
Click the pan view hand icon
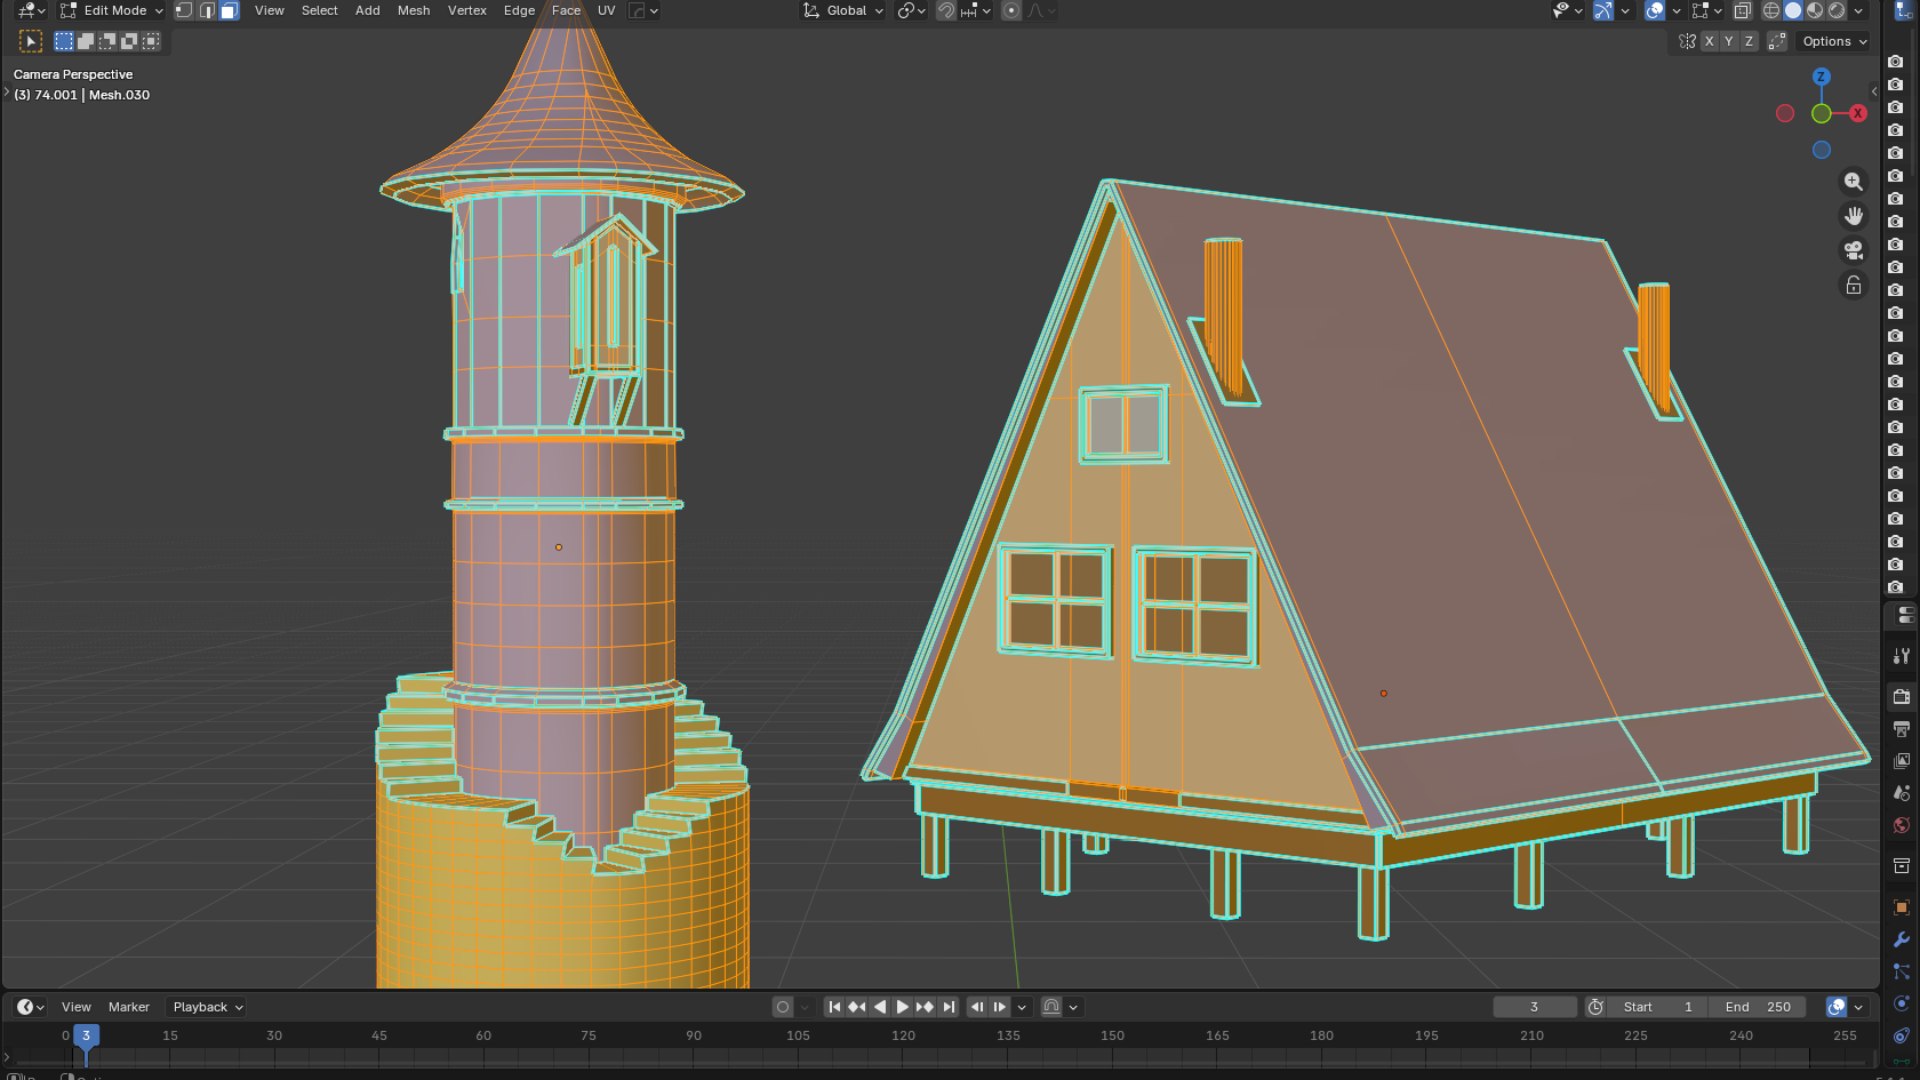1853,216
